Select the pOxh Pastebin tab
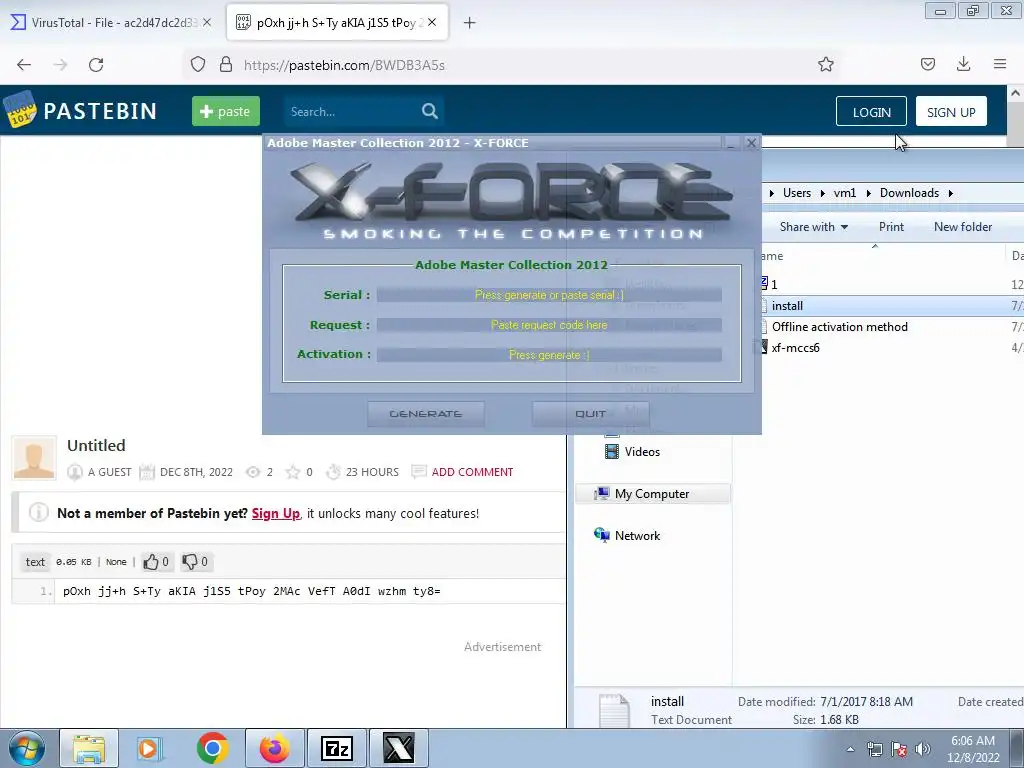This screenshot has height=768, width=1024. 337,22
